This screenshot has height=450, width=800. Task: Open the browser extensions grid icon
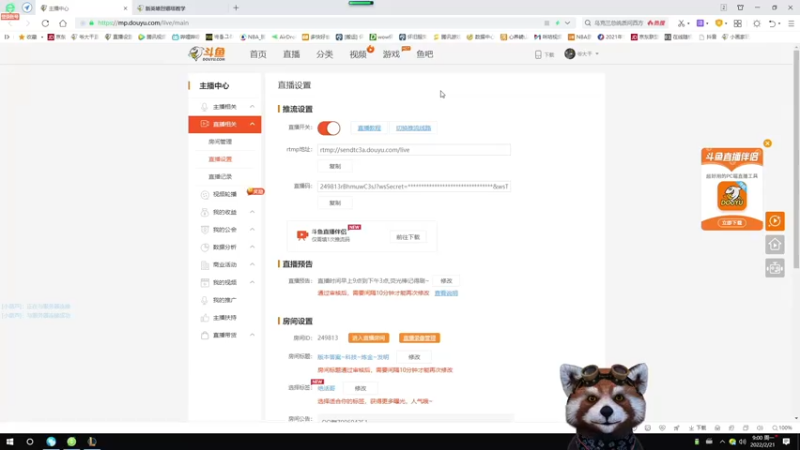coord(738,23)
